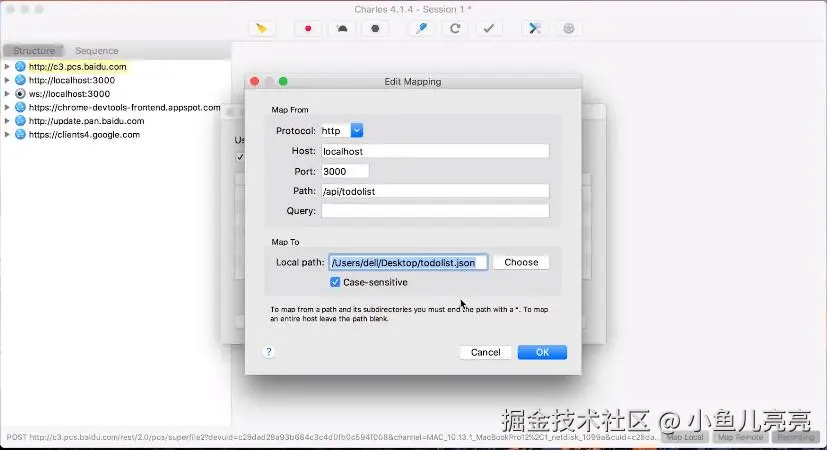Click websocket icon for ws://localhost:3000
Screen dimensions: 827x450
(x=20, y=93)
